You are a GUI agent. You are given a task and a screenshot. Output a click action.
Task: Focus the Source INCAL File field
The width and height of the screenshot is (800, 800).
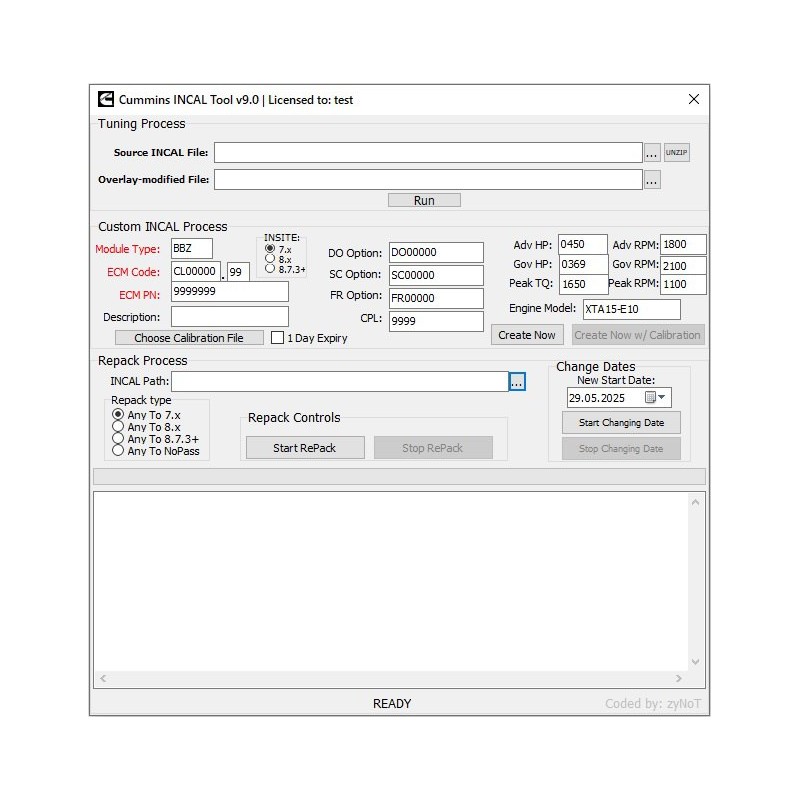click(x=428, y=153)
